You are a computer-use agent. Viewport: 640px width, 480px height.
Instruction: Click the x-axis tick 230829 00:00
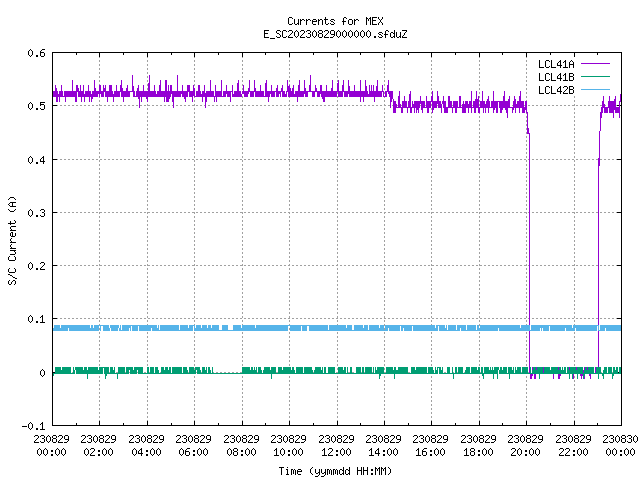[51, 445]
